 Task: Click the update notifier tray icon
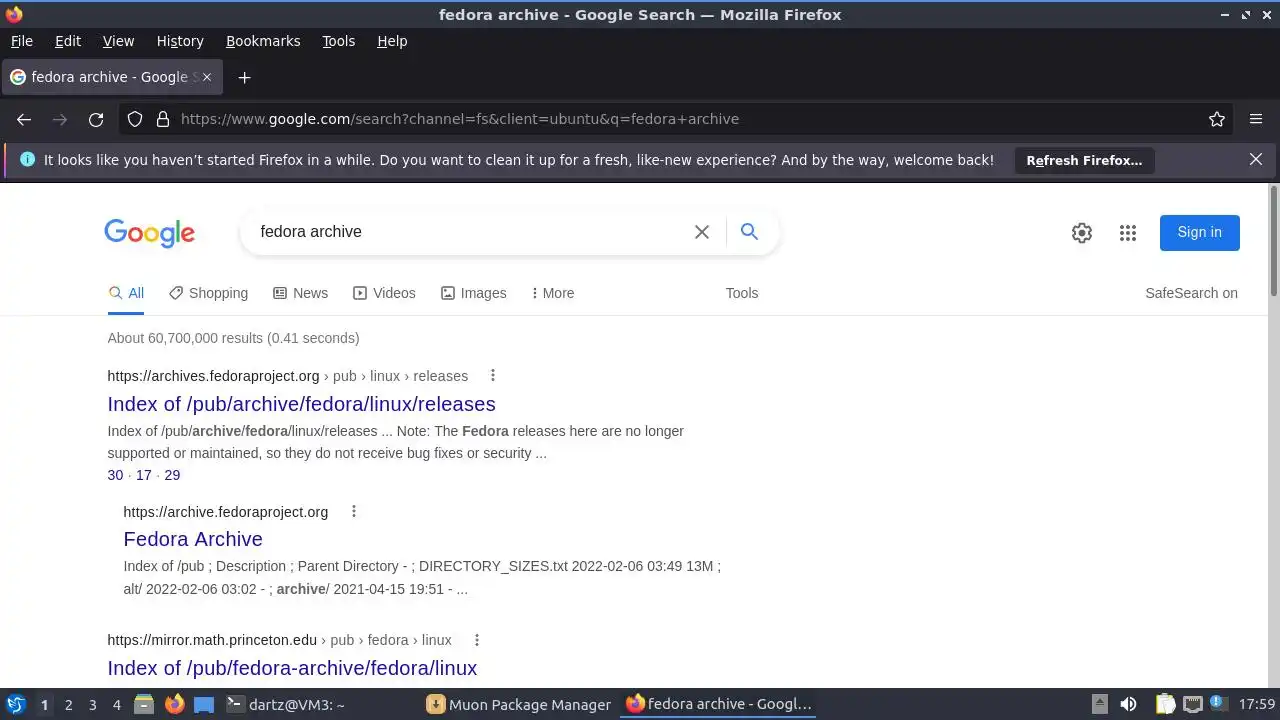[x=1217, y=704]
